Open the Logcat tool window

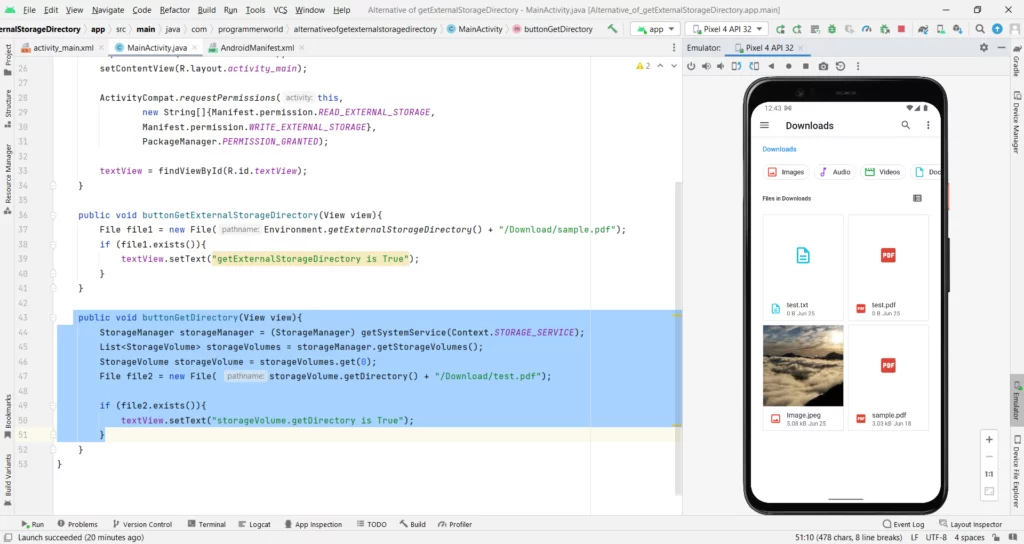click(x=254, y=524)
